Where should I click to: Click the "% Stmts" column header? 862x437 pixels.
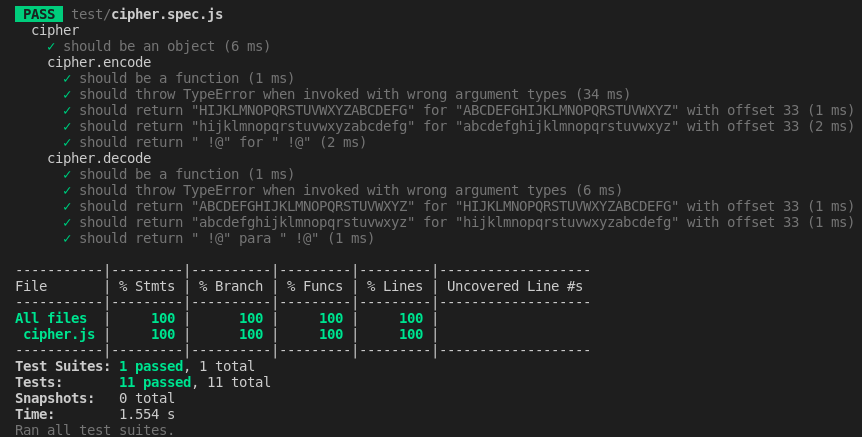point(147,286)
